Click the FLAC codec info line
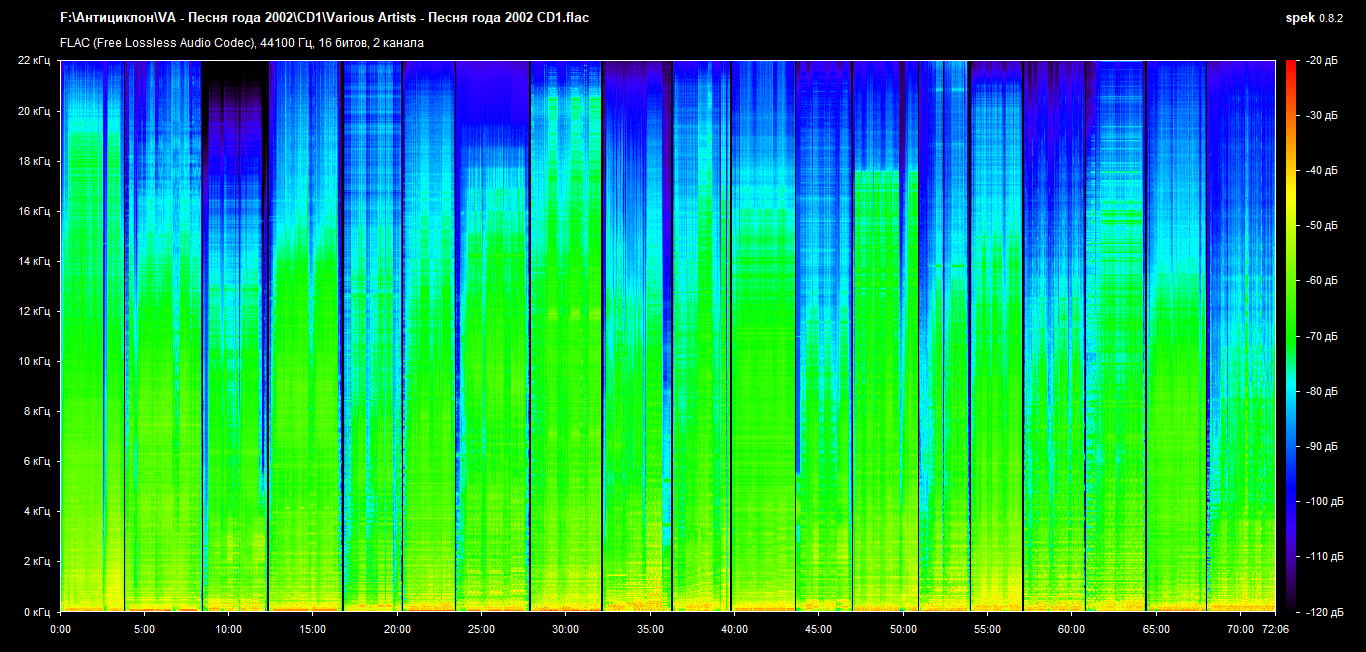This screenshot has width=1366, height=652. 242,43
